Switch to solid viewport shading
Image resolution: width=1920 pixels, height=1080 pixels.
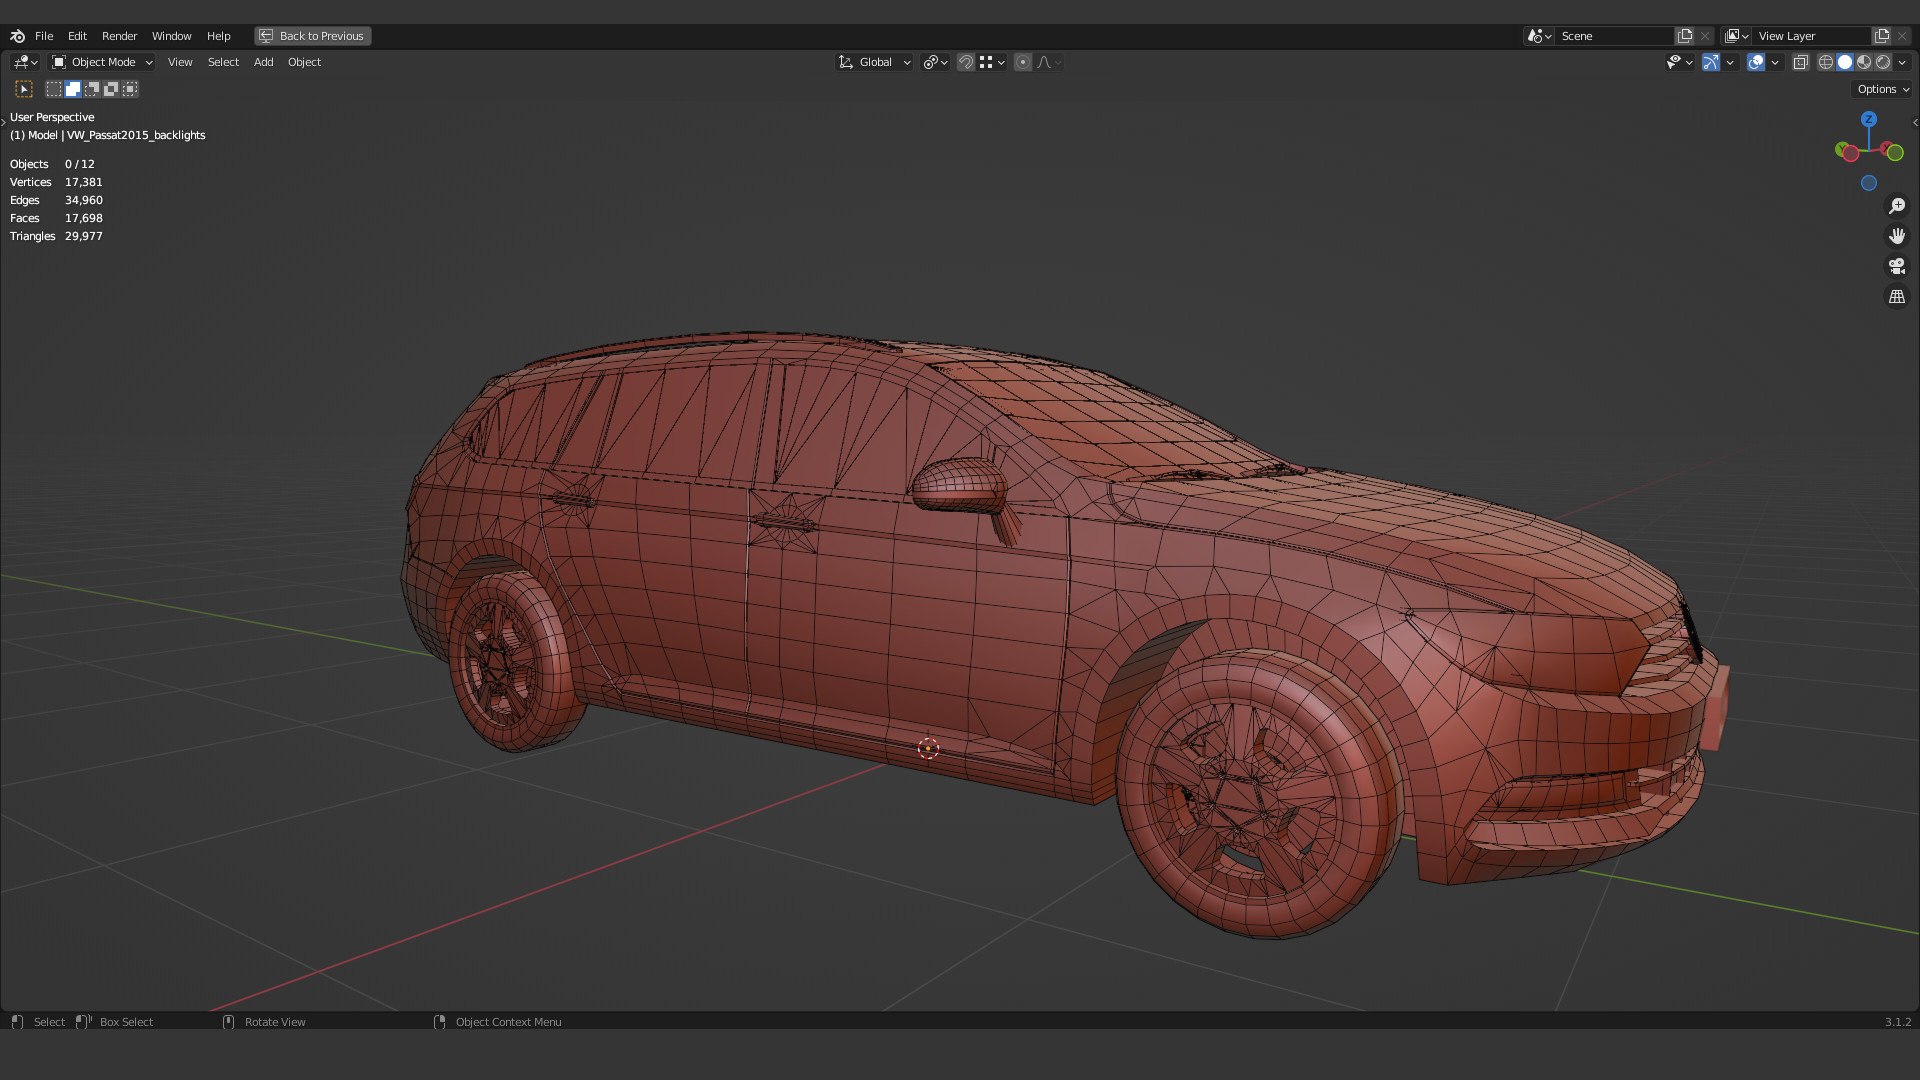[1845, 62]
